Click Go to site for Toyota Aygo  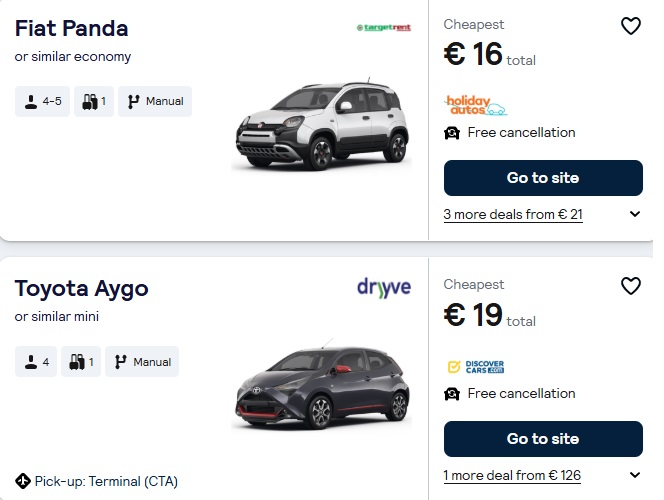coord(543,439)
